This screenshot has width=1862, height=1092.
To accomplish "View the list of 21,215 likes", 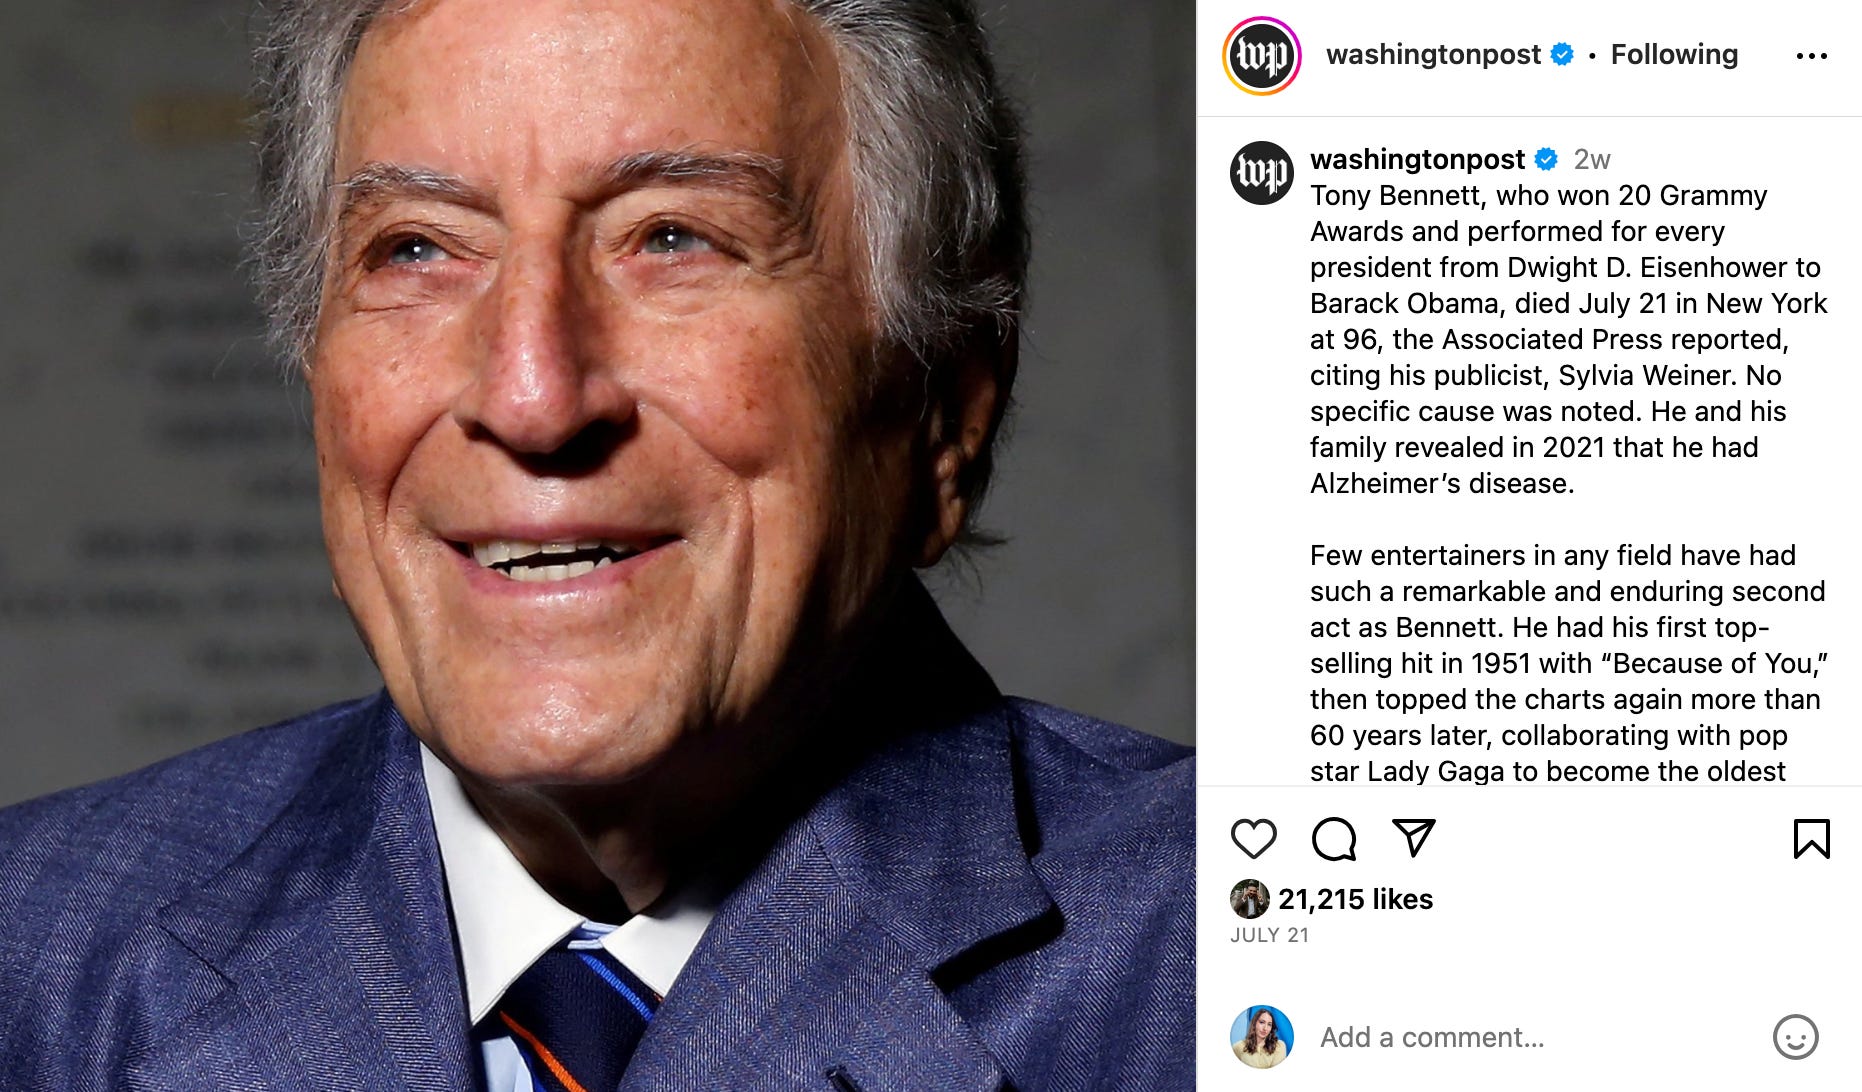I will (1355, 899).
